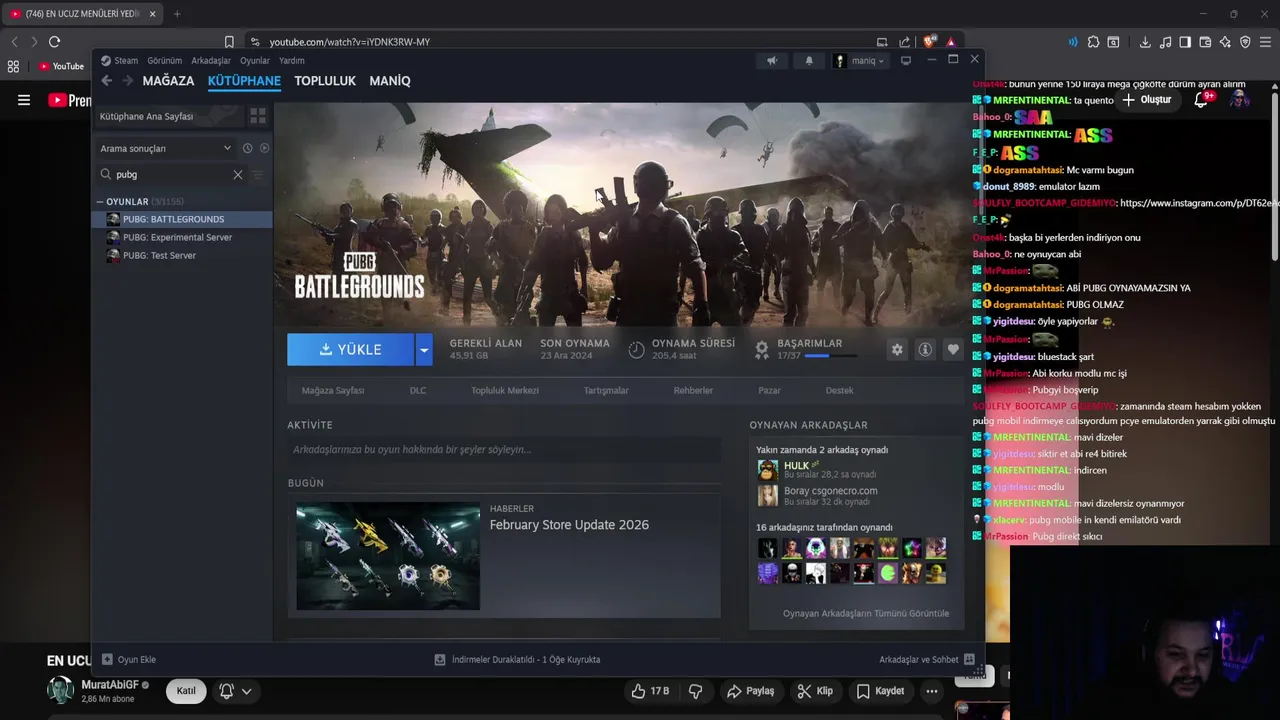The height and width of the screenshot is (720, 1280).
Task: Toggle YouTube channel notification bell
Action: 235,691
